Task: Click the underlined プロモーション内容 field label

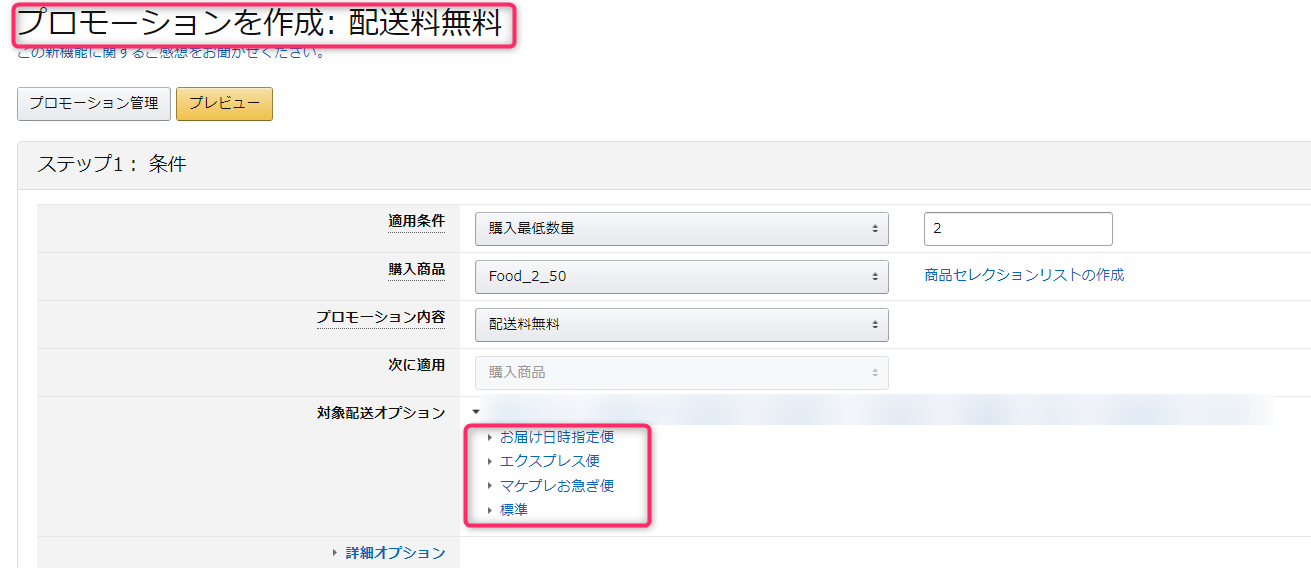Action: (x=380, y=317)
